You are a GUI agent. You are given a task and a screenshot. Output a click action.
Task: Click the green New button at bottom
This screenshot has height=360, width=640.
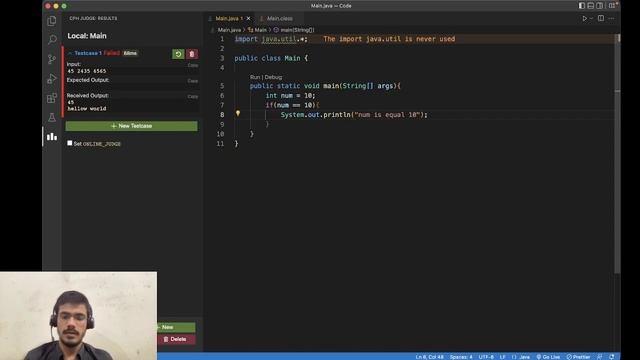(x=176, y=327)
